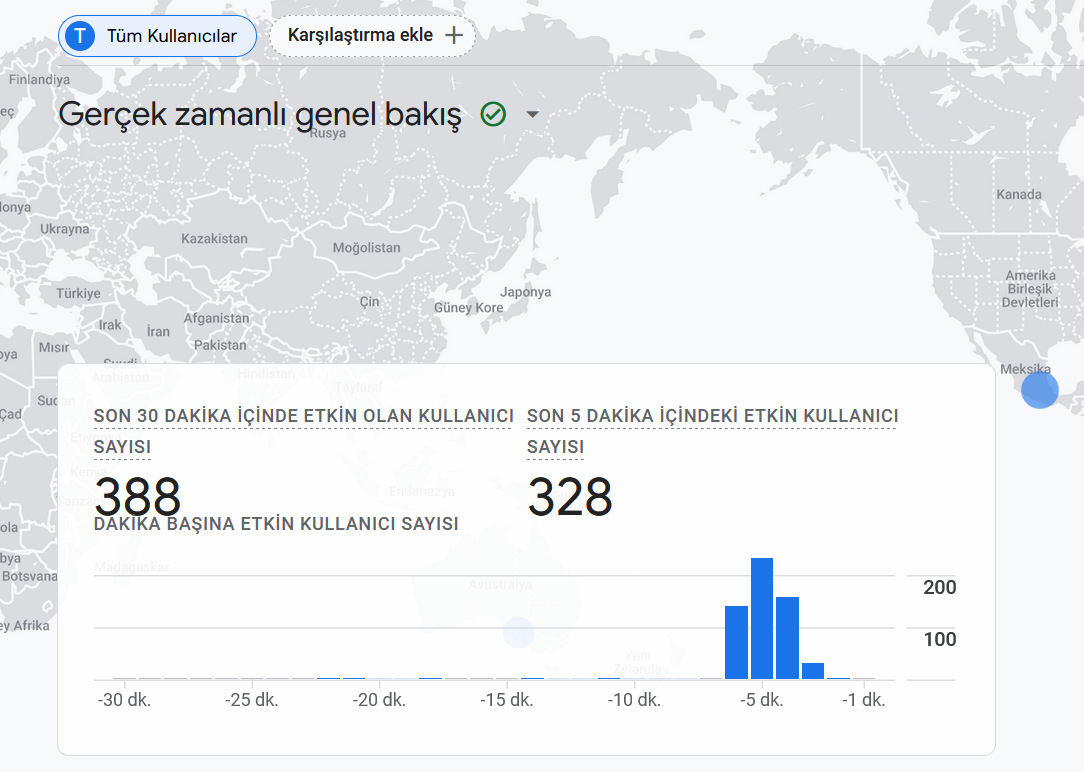Click Finlandiya on the map
Screen dimensions: 1084x772
39,79
